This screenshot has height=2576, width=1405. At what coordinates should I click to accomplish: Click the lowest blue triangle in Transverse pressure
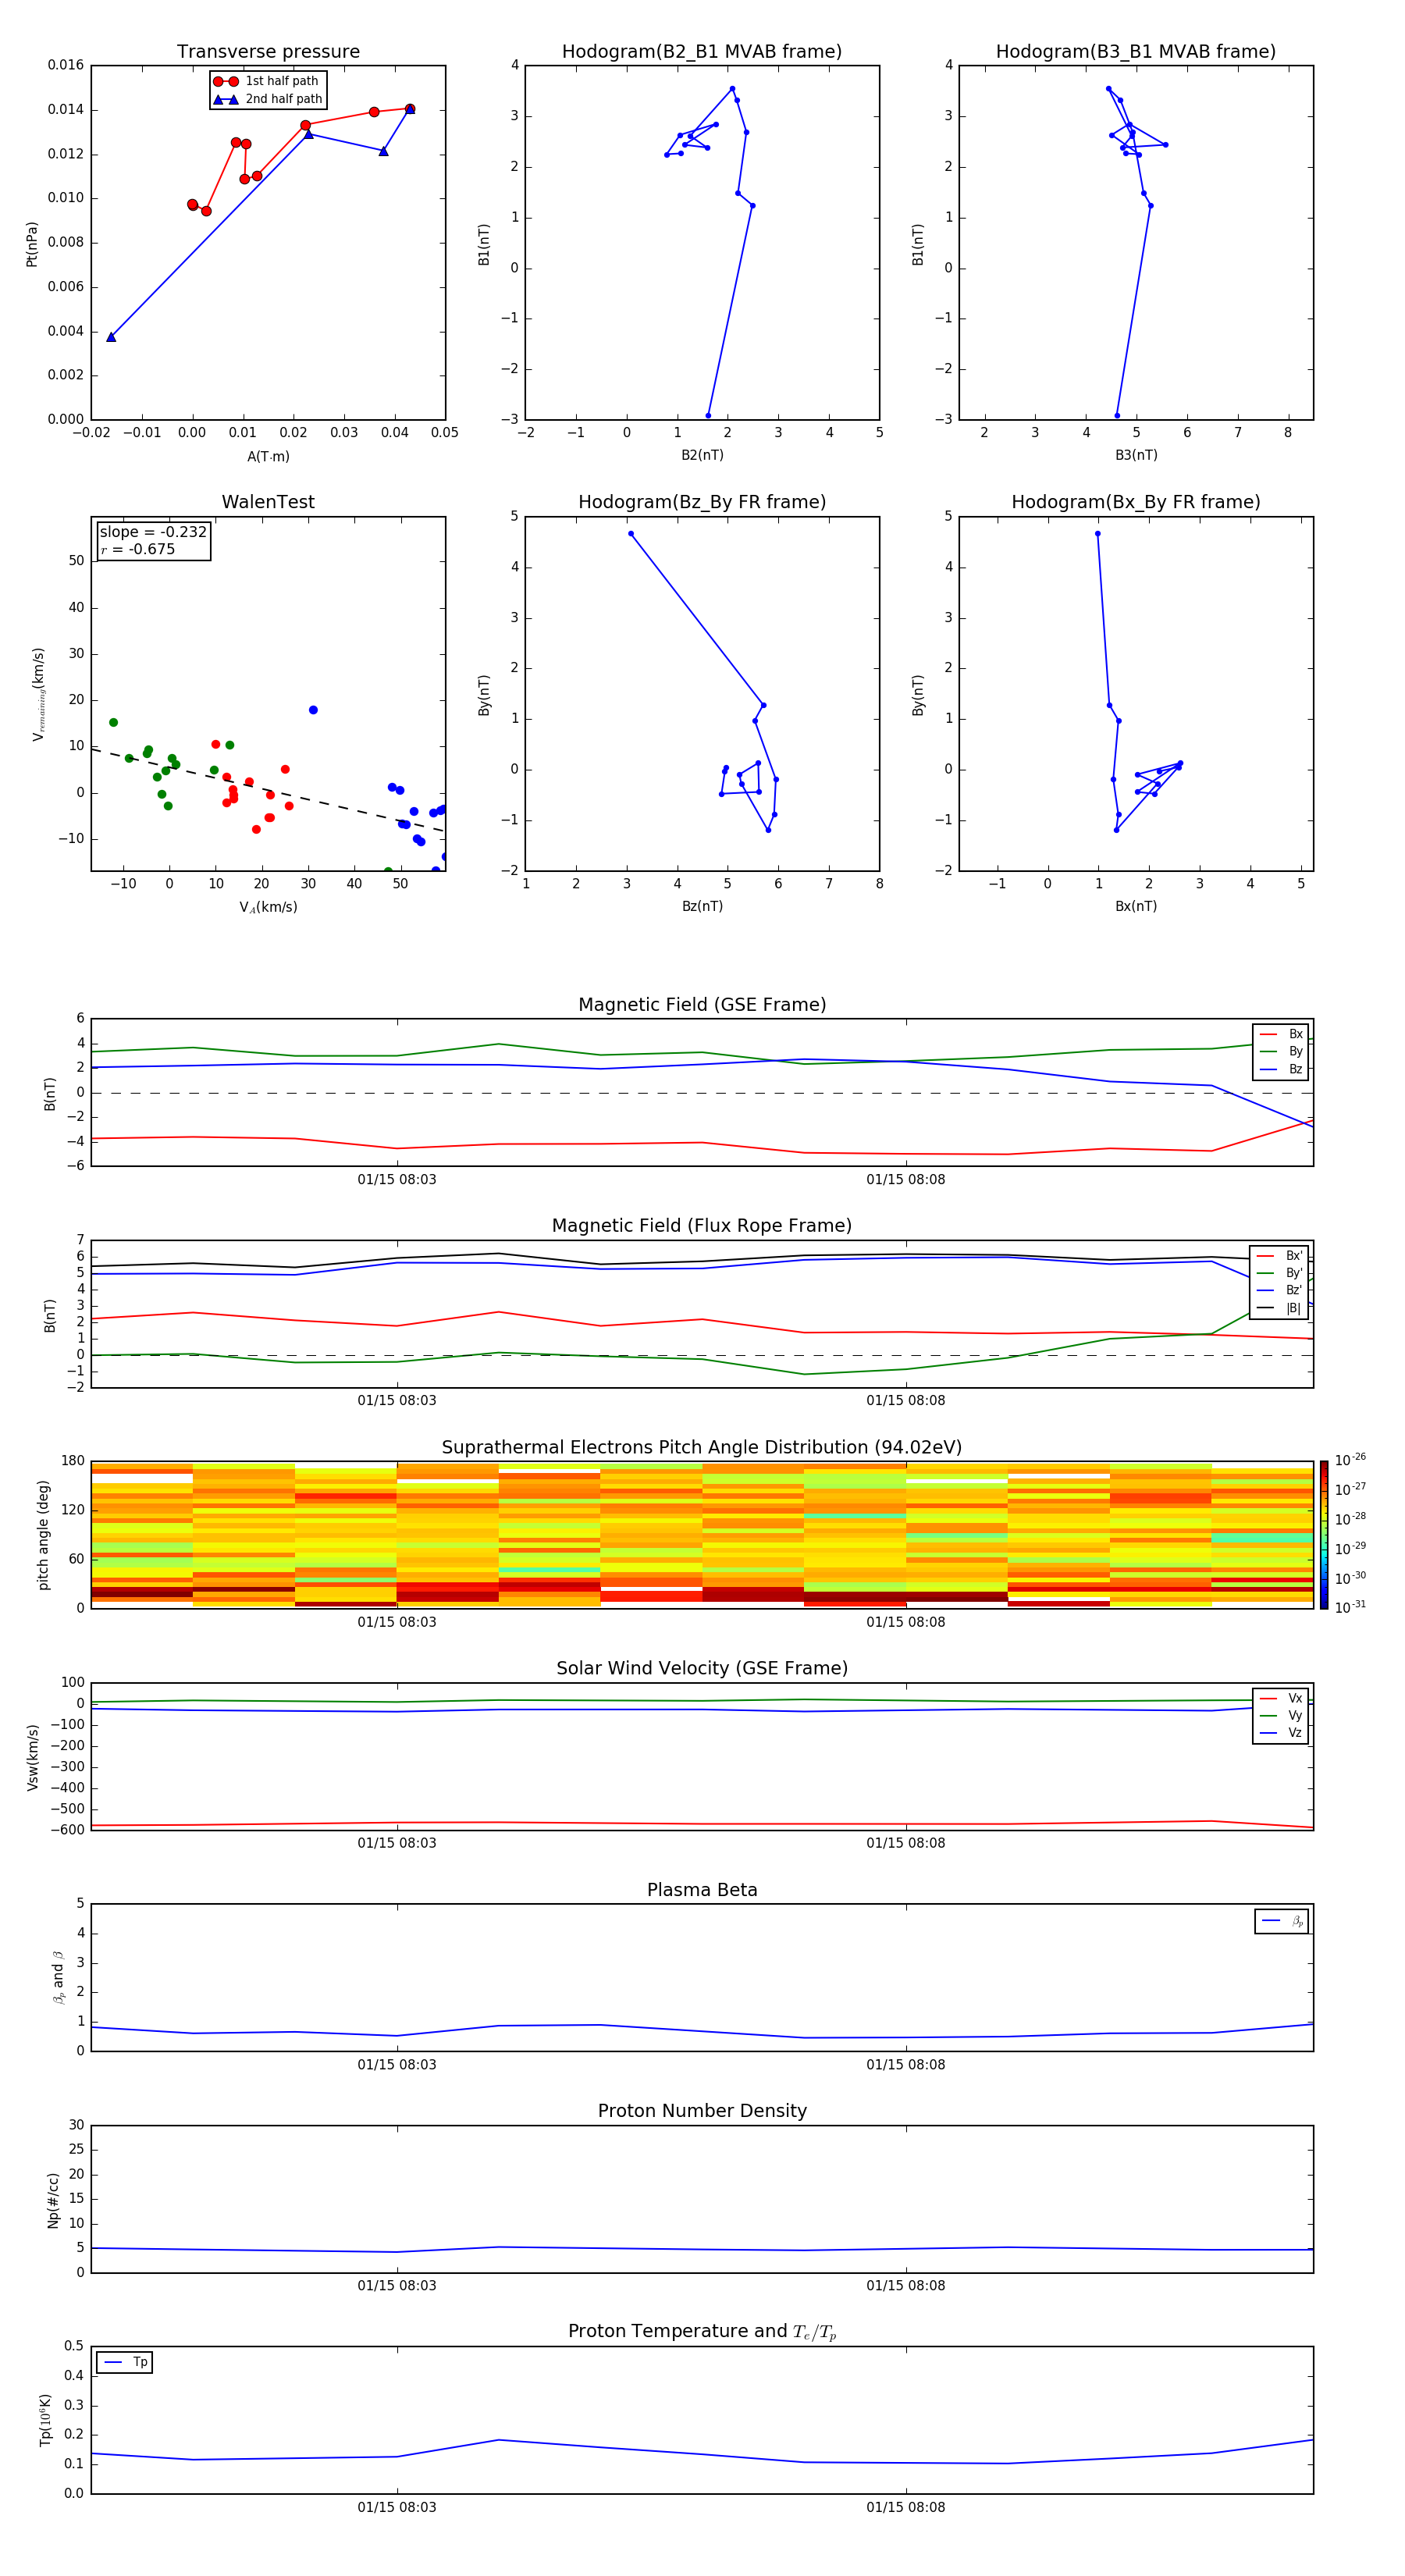111,337
